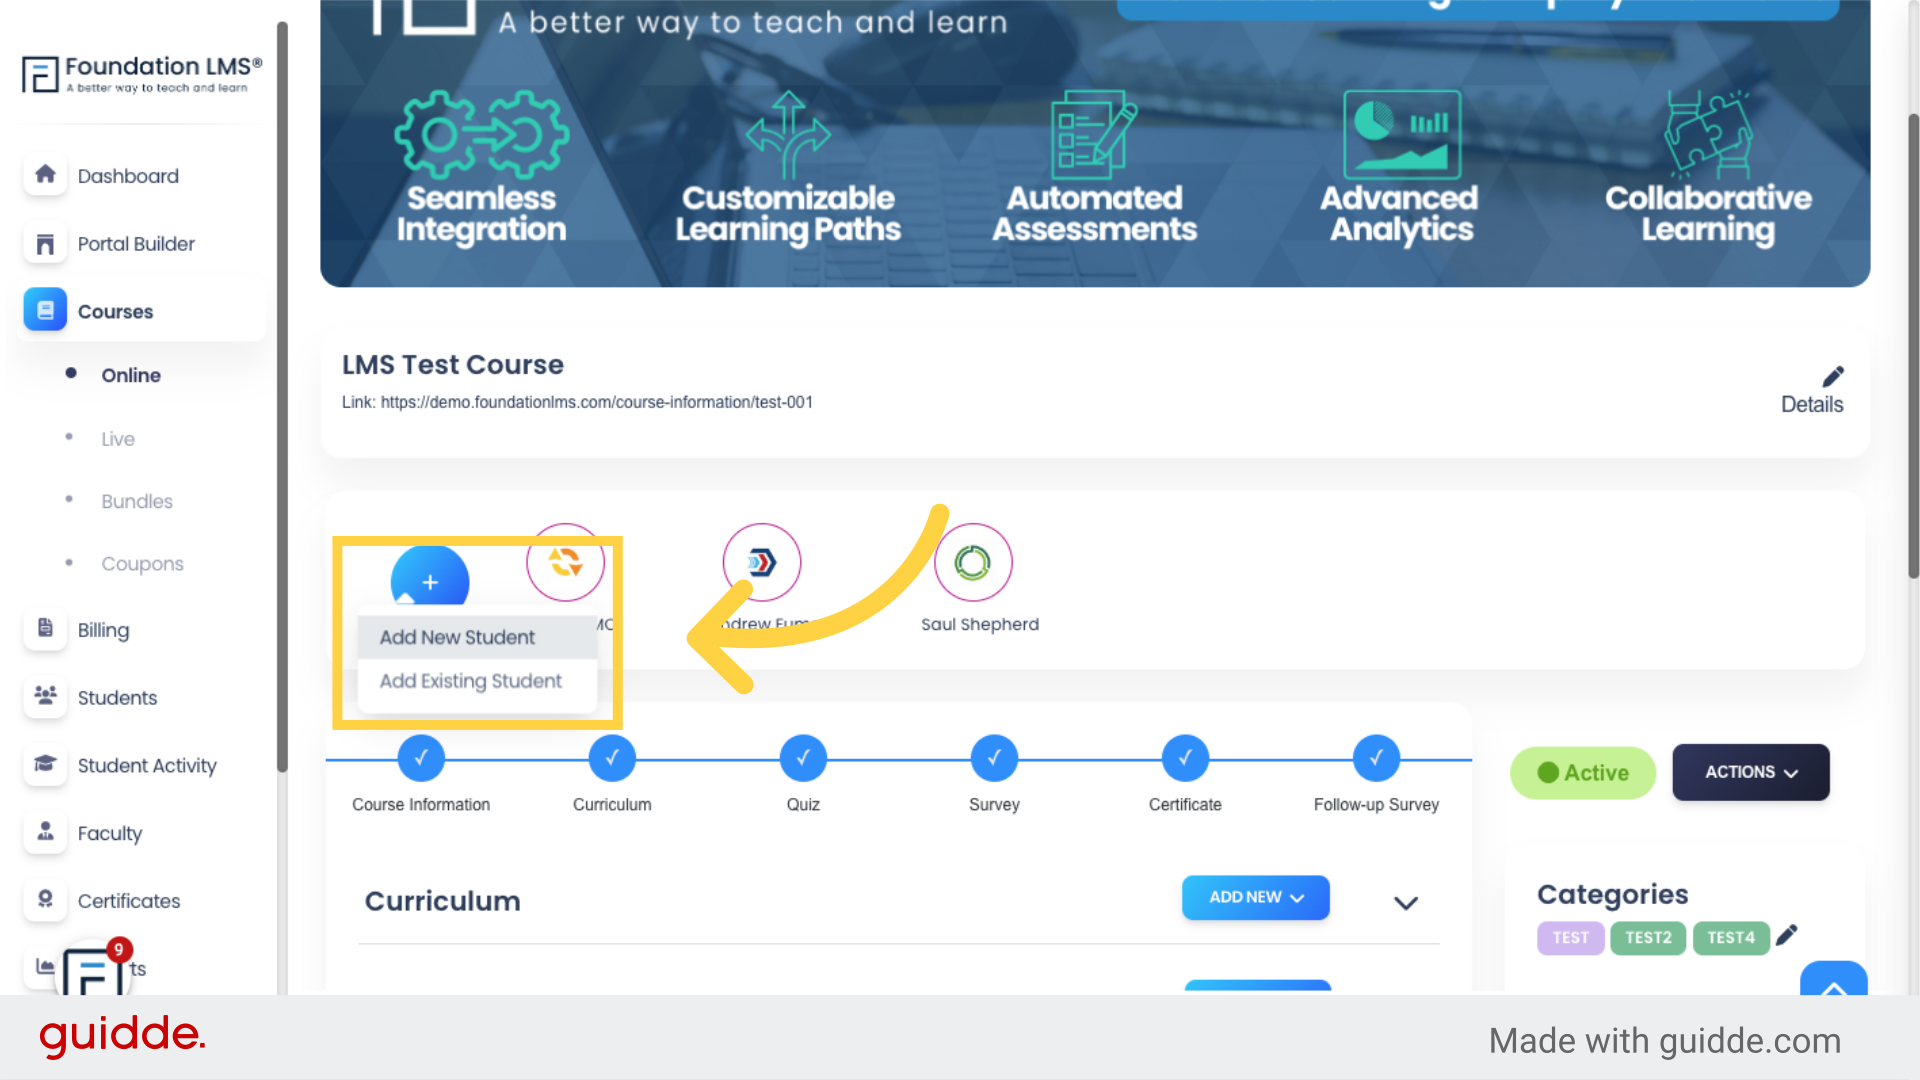Click the LMS Test Course title
This screenshot has width=1920, height=1080.
453,365
